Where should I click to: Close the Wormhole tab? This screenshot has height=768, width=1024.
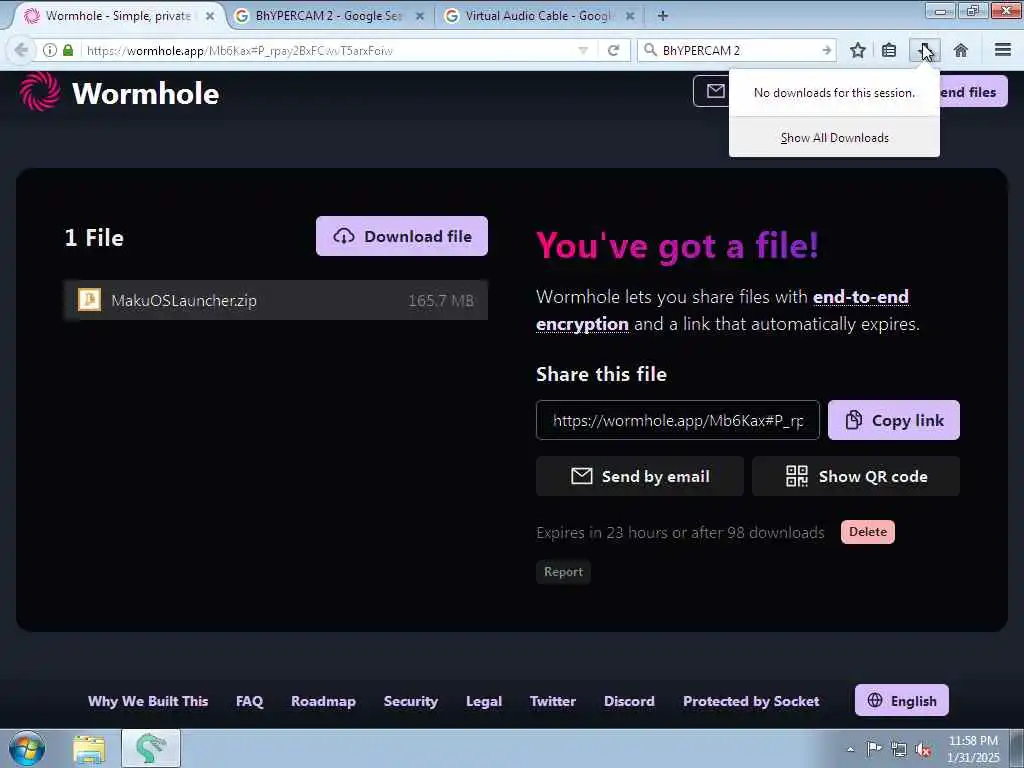coord(210,16)
